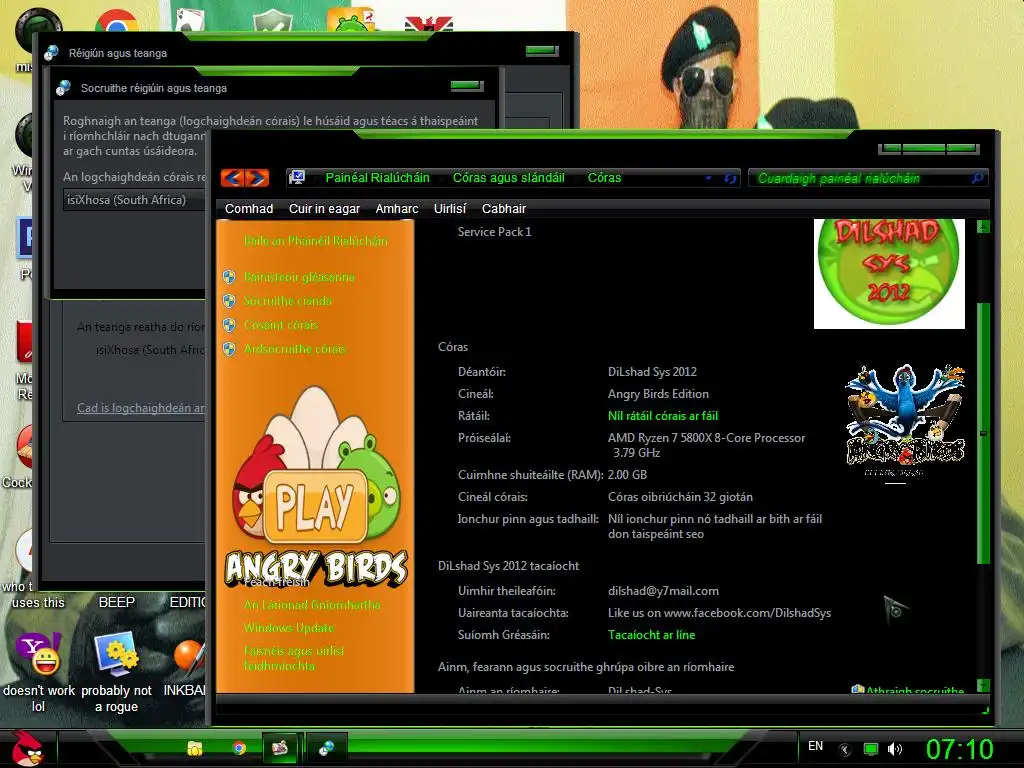1024x768 pixels.
Task: Open the folder icon on the taskbar
Action: click(x=195, y=748)
